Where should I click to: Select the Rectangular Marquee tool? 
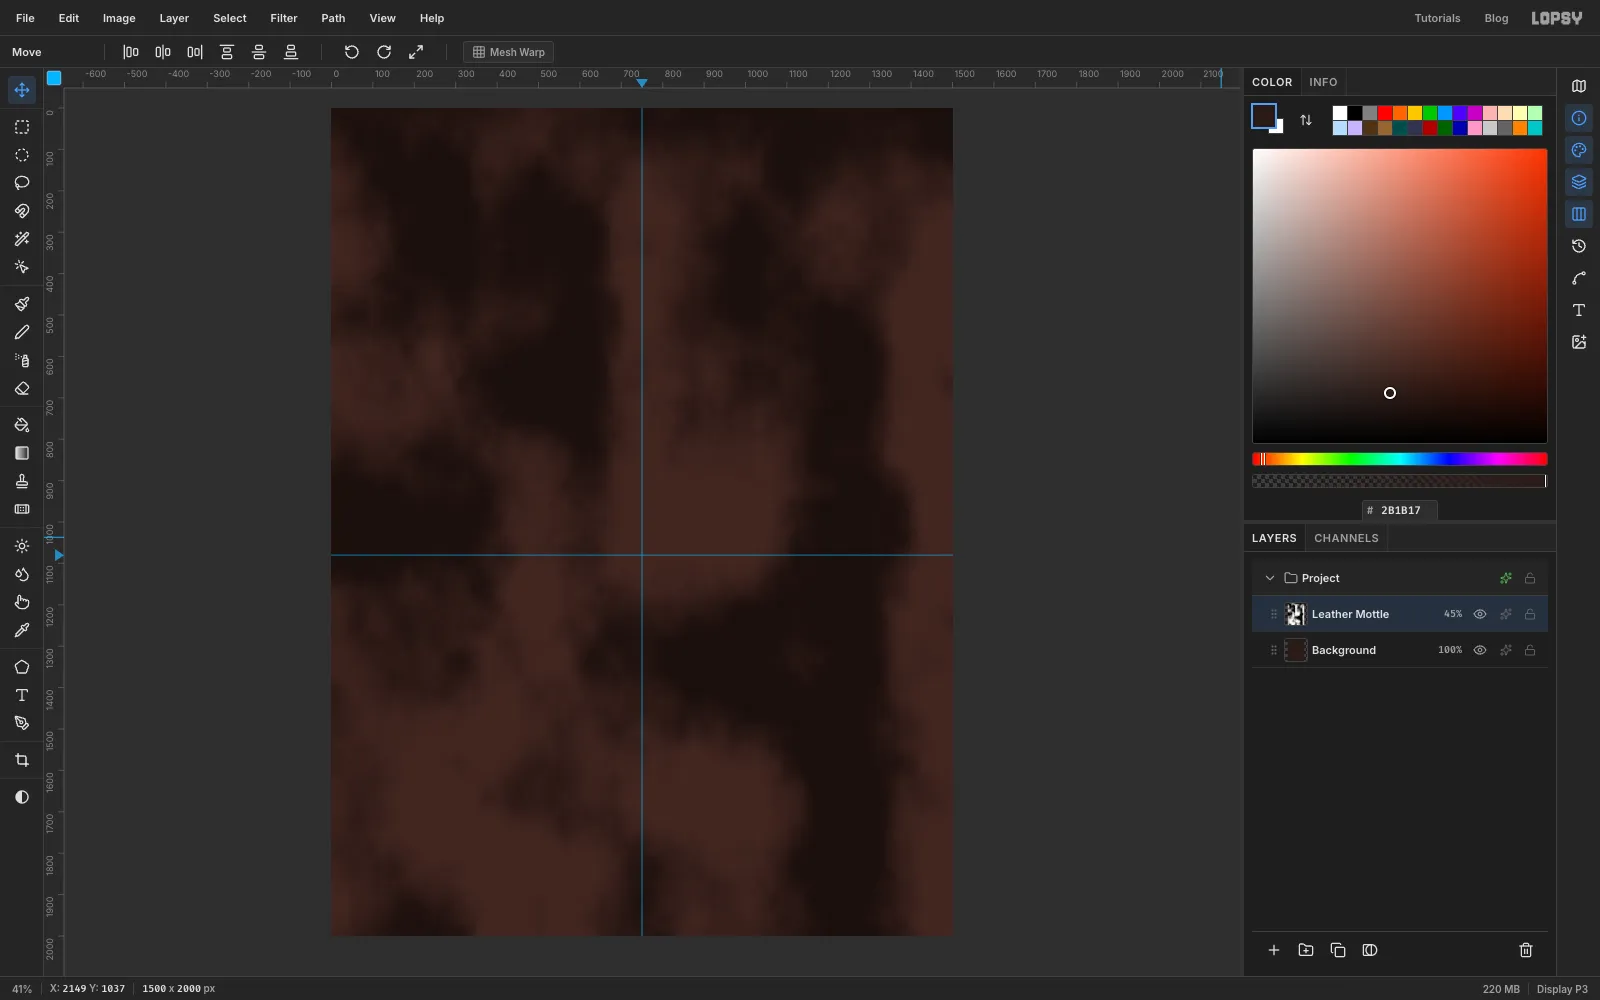[x=22, y=127]
